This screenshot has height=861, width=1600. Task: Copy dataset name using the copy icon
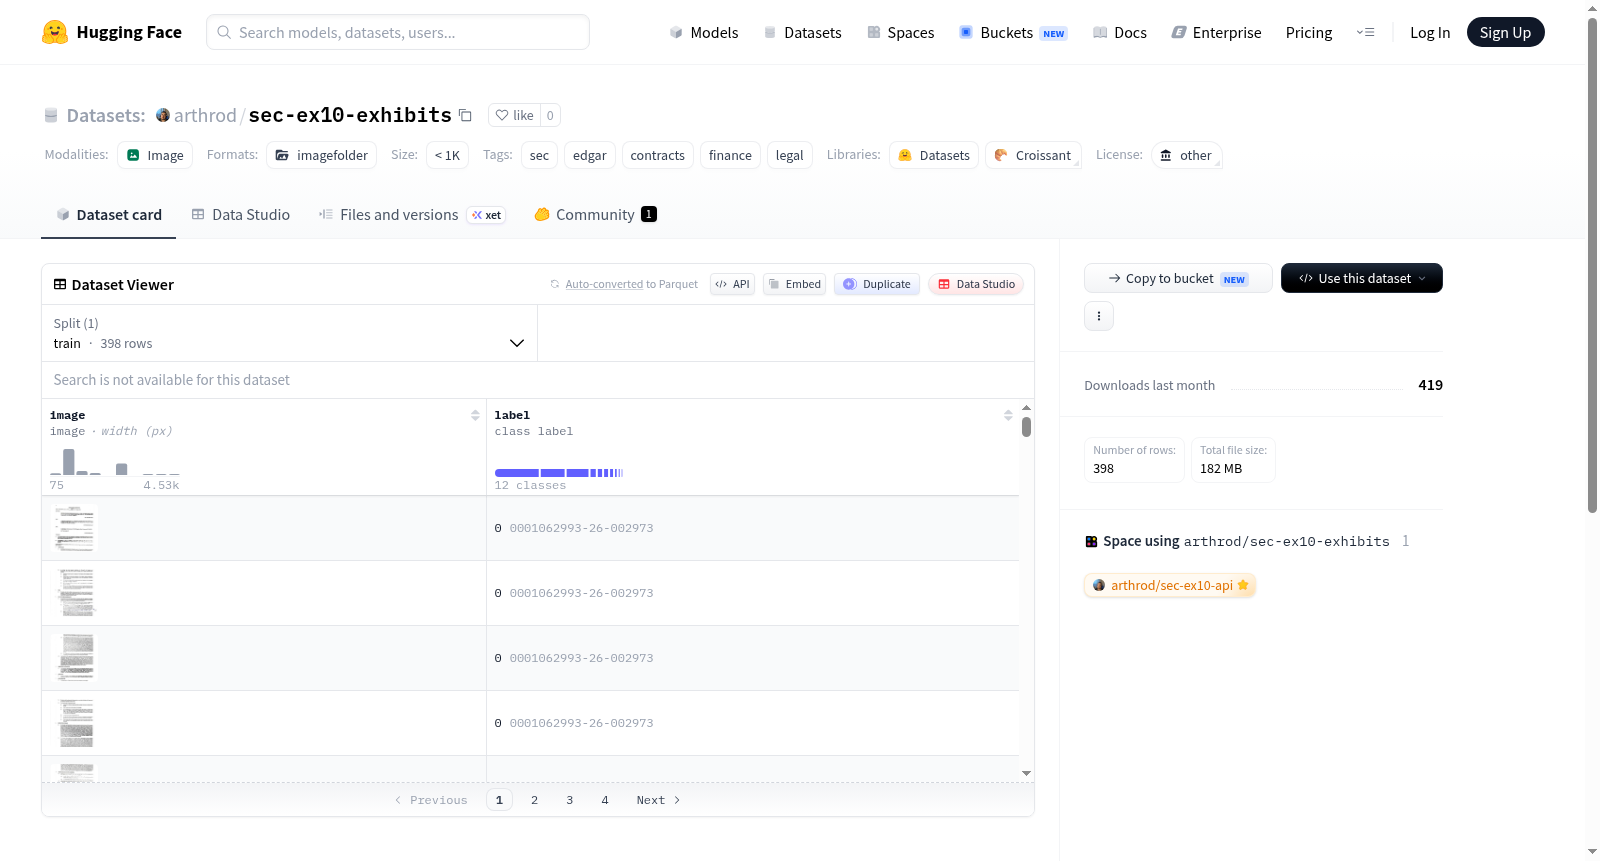coord(465,115)
